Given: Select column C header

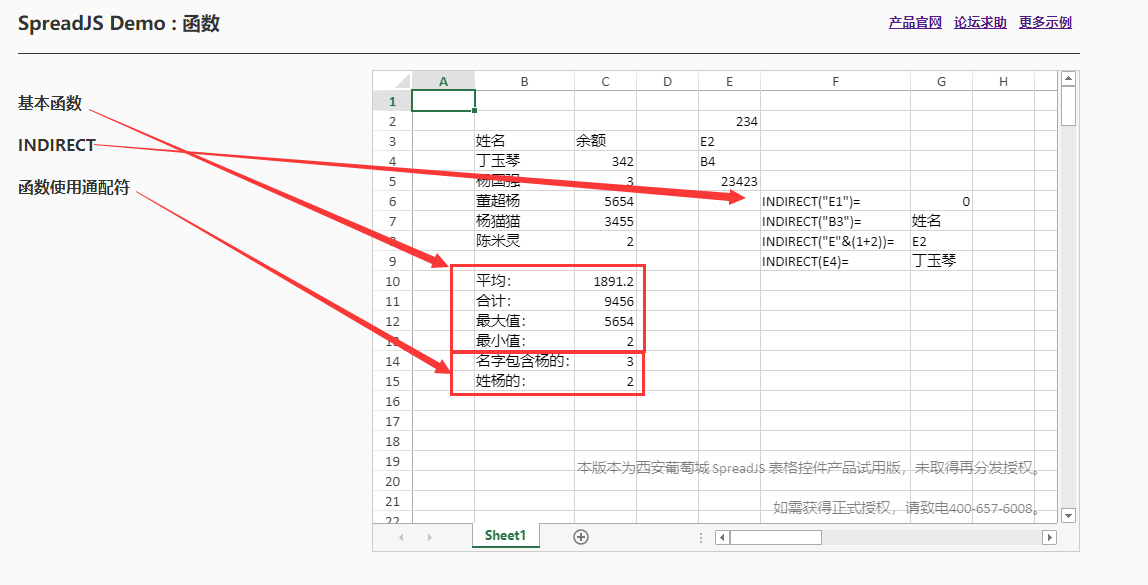Looking at the screenshot, I should (x=605, y=81).
